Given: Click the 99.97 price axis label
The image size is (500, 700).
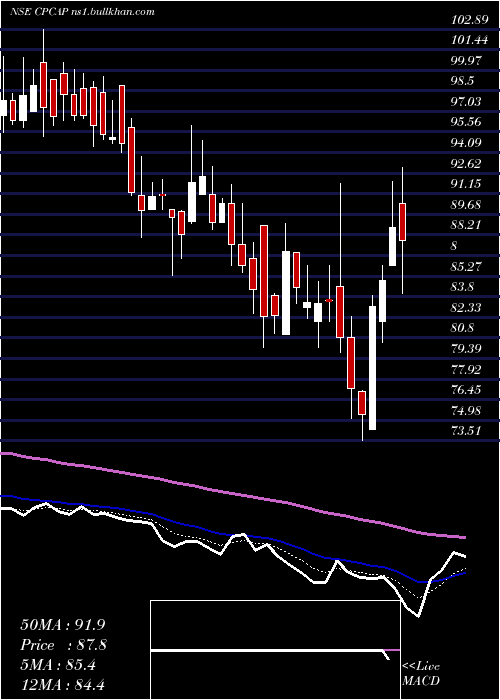Looking at the screenshot, I should 466,61.
